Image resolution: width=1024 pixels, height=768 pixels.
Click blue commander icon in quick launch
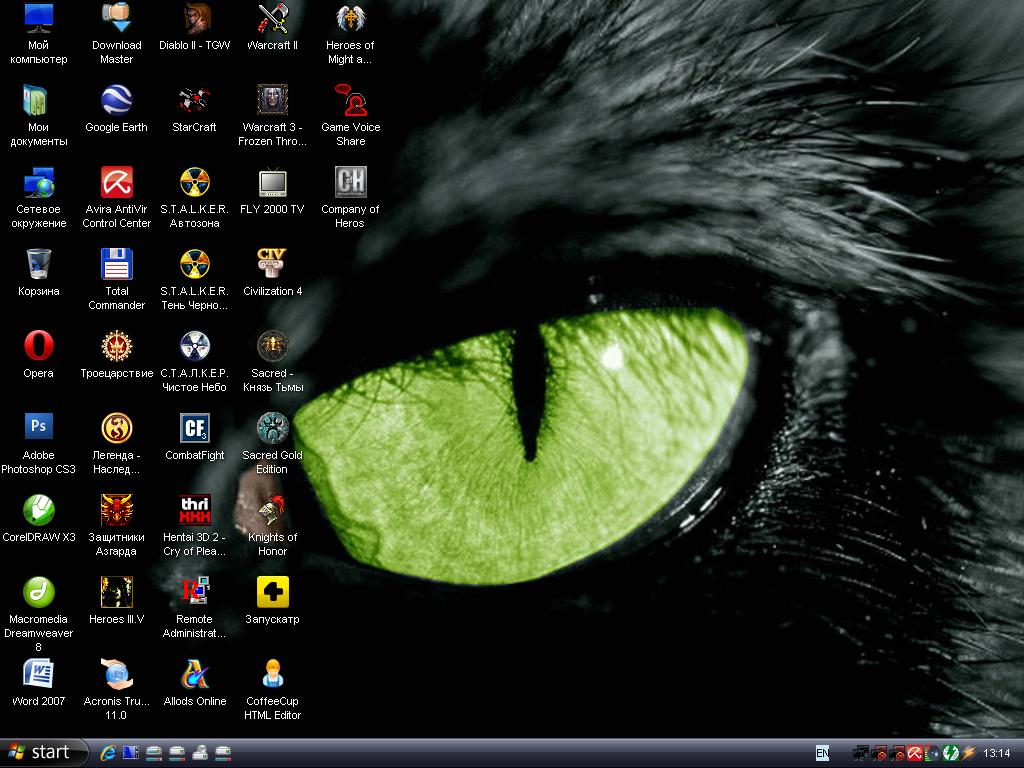[x=131, y=753]
